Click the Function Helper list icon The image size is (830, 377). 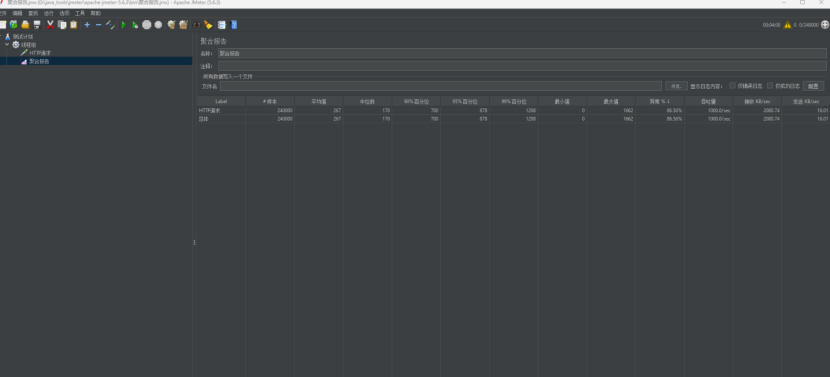point(222,24)
